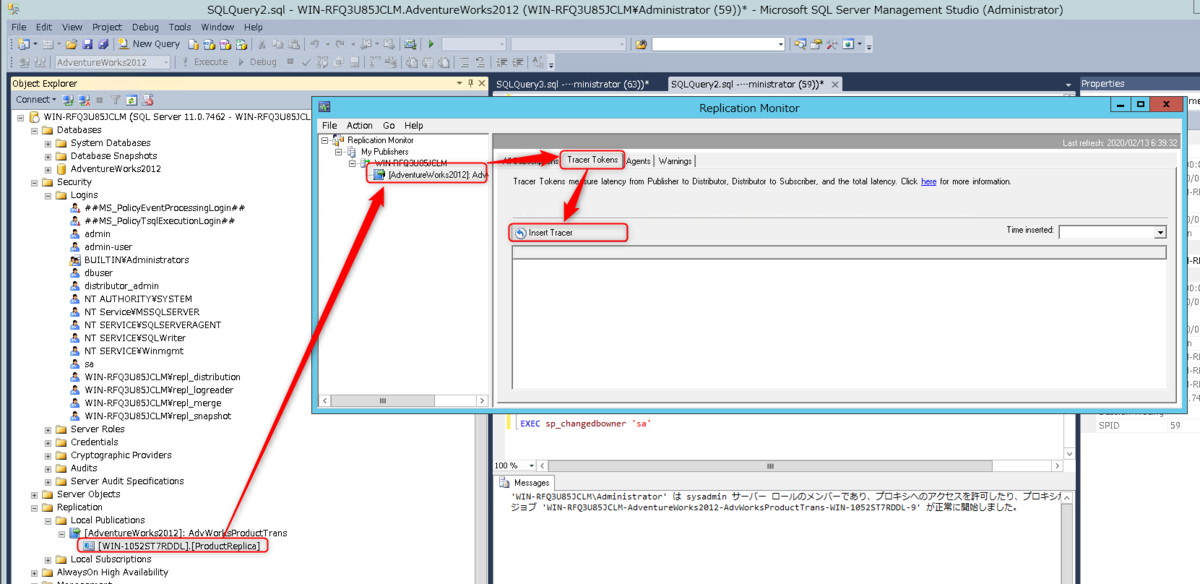This screenshot has height=584, width=1200.
Task: Click the wrench and tools toolbar icon at right
Action: point(832,44)
